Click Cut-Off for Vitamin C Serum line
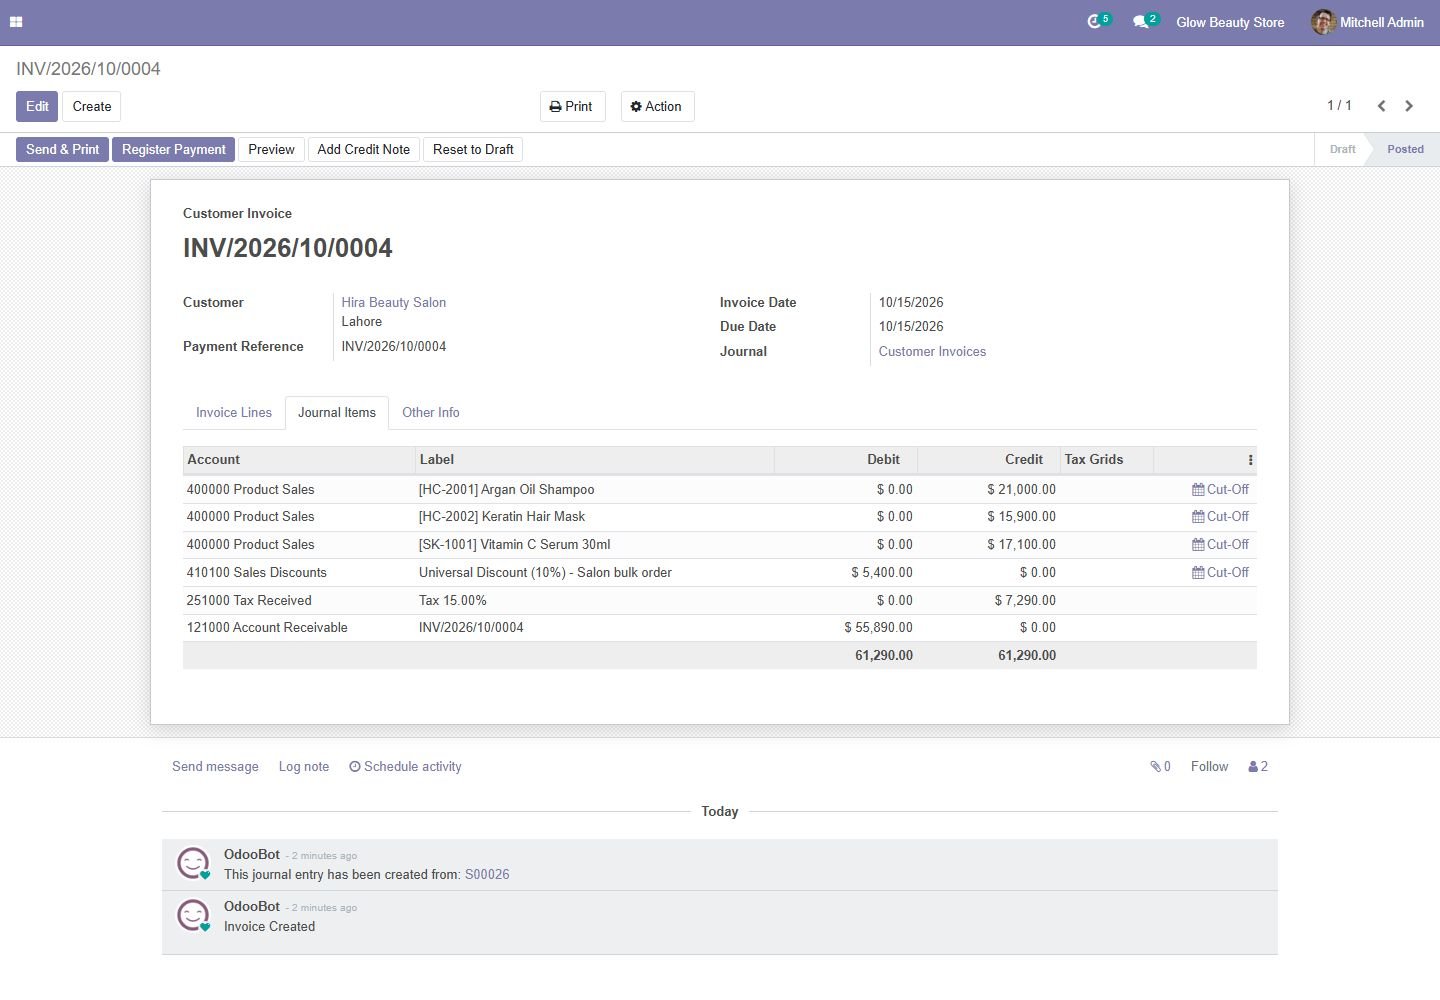 click(1220, 545)
